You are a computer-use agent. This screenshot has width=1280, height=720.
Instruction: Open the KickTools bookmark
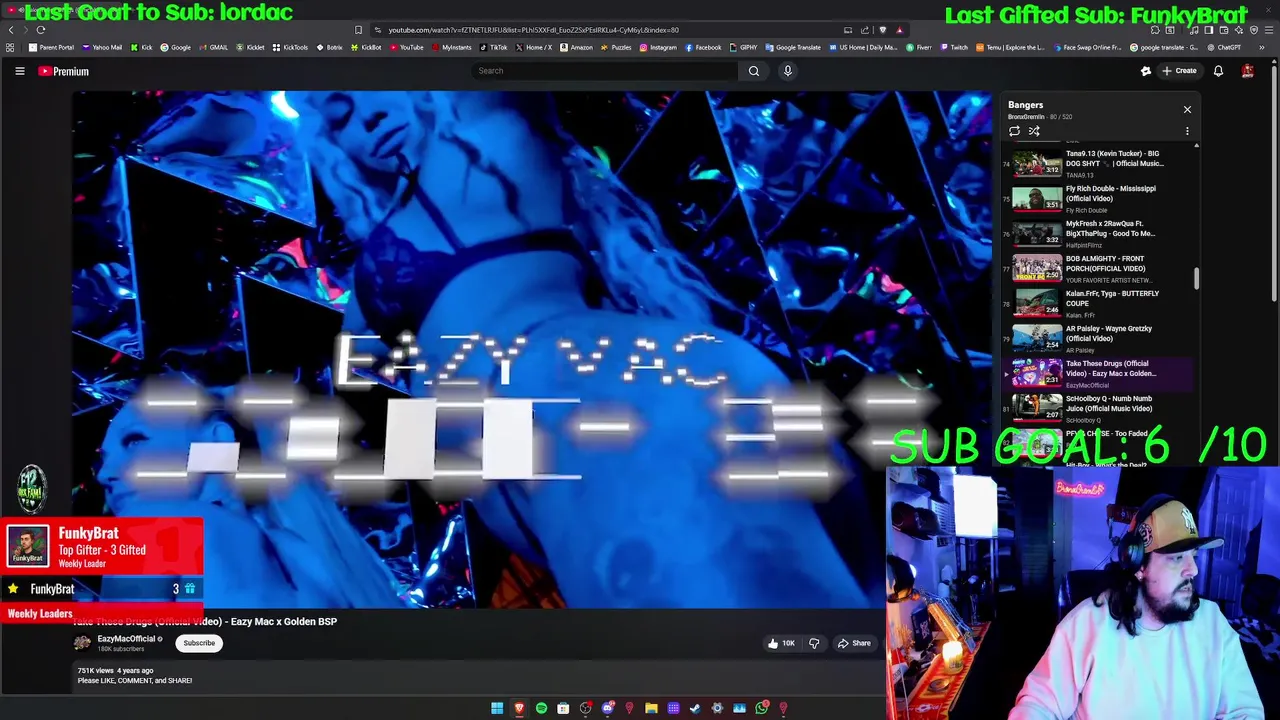(291, 47)
